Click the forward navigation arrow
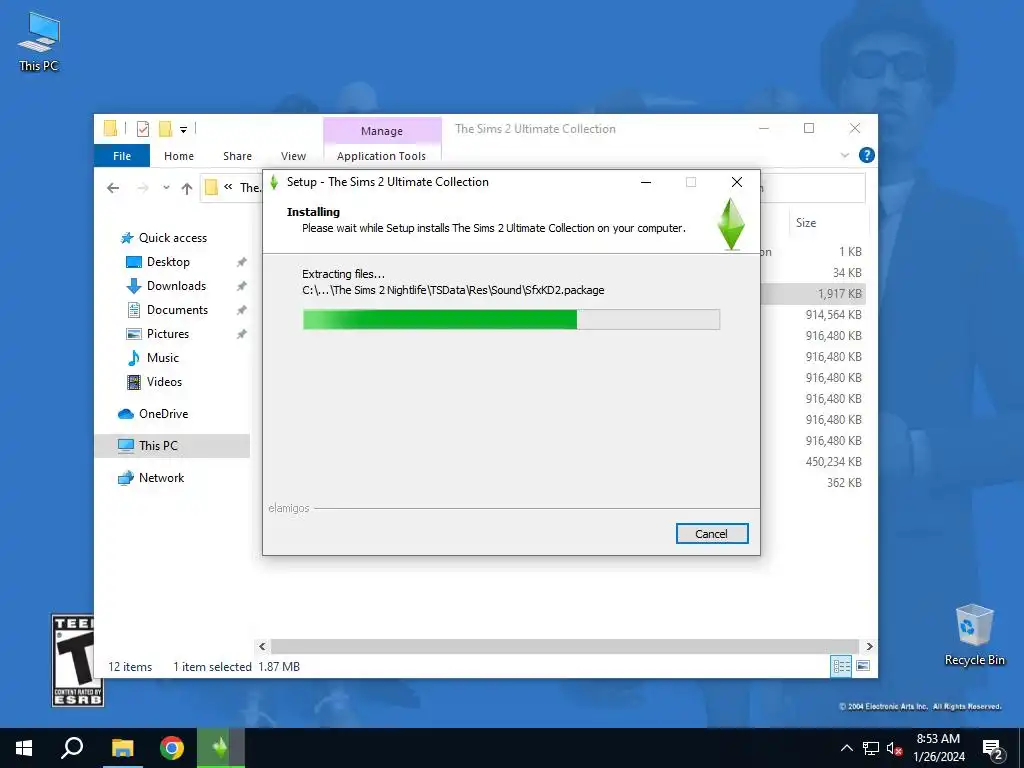This screenshot has width=1024, height=768. coord(142,189)
